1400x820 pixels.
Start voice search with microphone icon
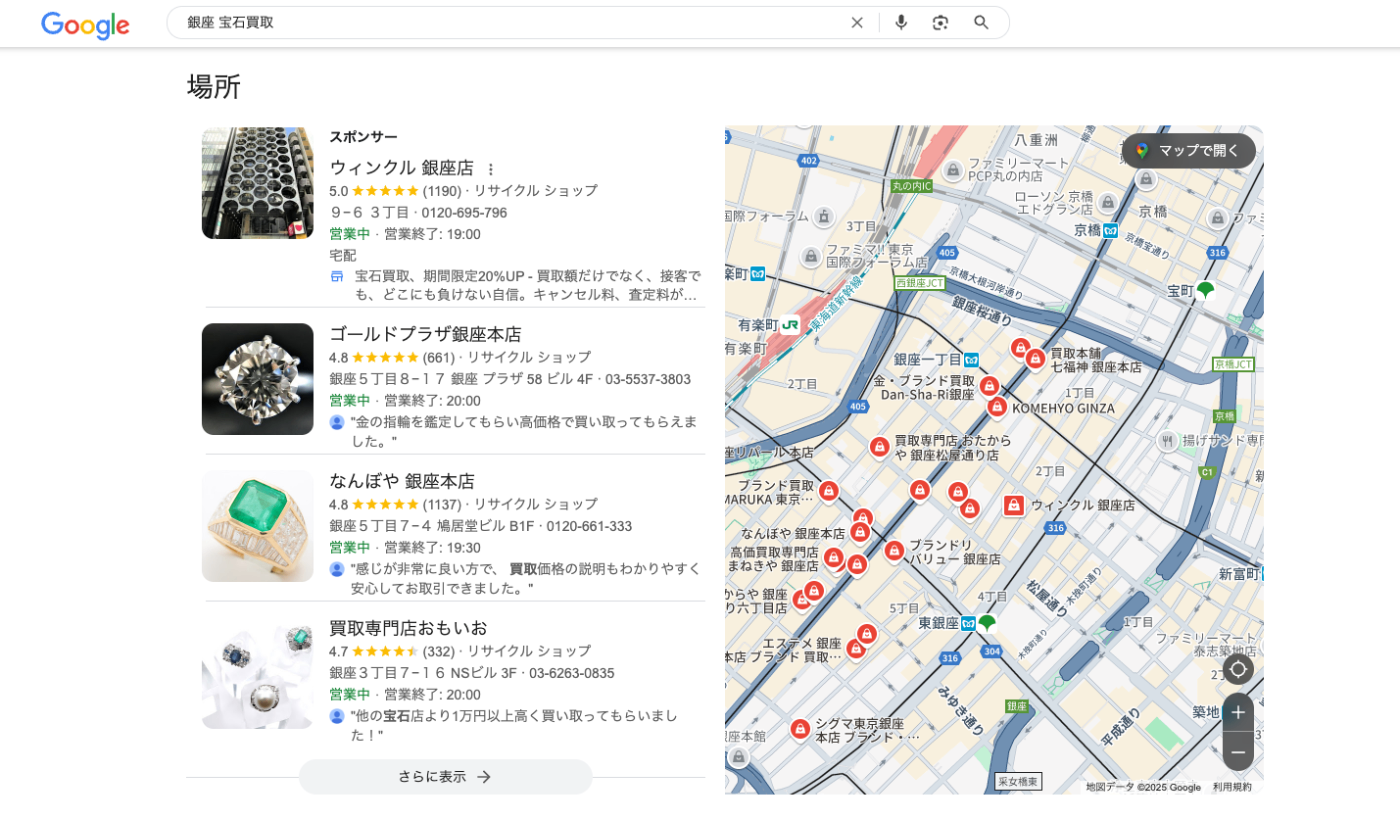tap(901, 23)
